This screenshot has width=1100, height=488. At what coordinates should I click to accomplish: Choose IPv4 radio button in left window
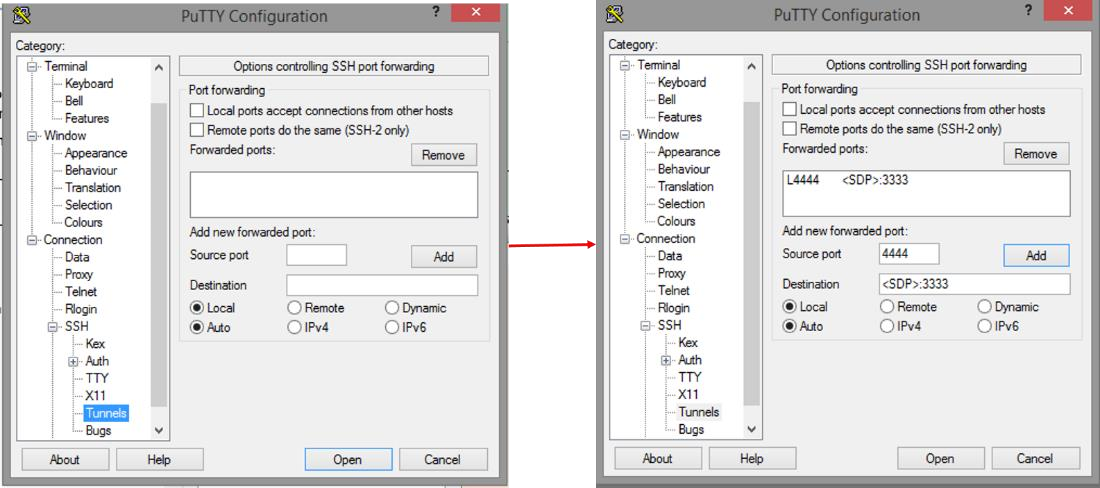[x=295, y=327]
